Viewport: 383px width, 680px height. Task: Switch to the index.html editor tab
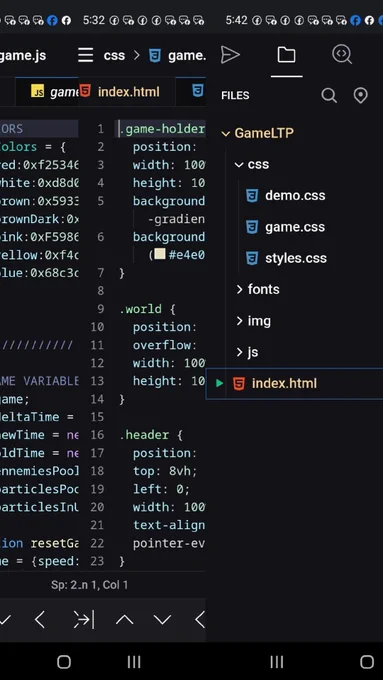(x=127, y=92)
